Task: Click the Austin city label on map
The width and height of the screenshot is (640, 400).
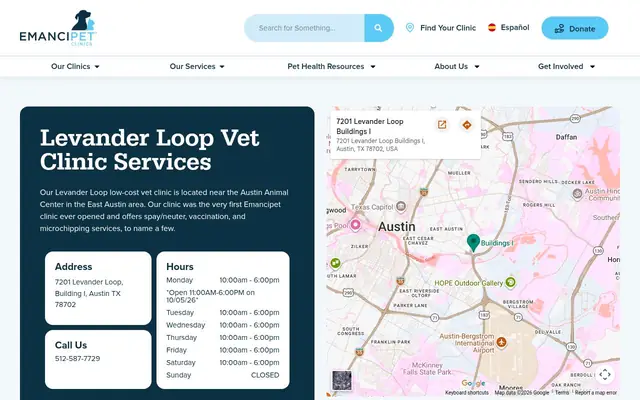Action: 396,227
